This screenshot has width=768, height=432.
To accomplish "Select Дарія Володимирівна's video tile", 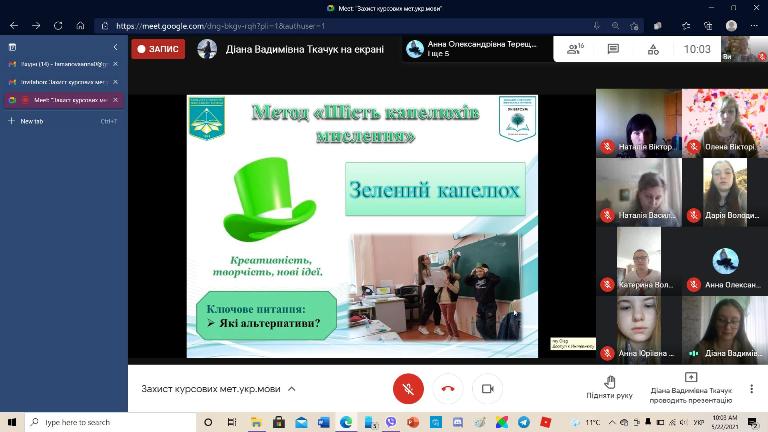I will (x=725, y=192).
